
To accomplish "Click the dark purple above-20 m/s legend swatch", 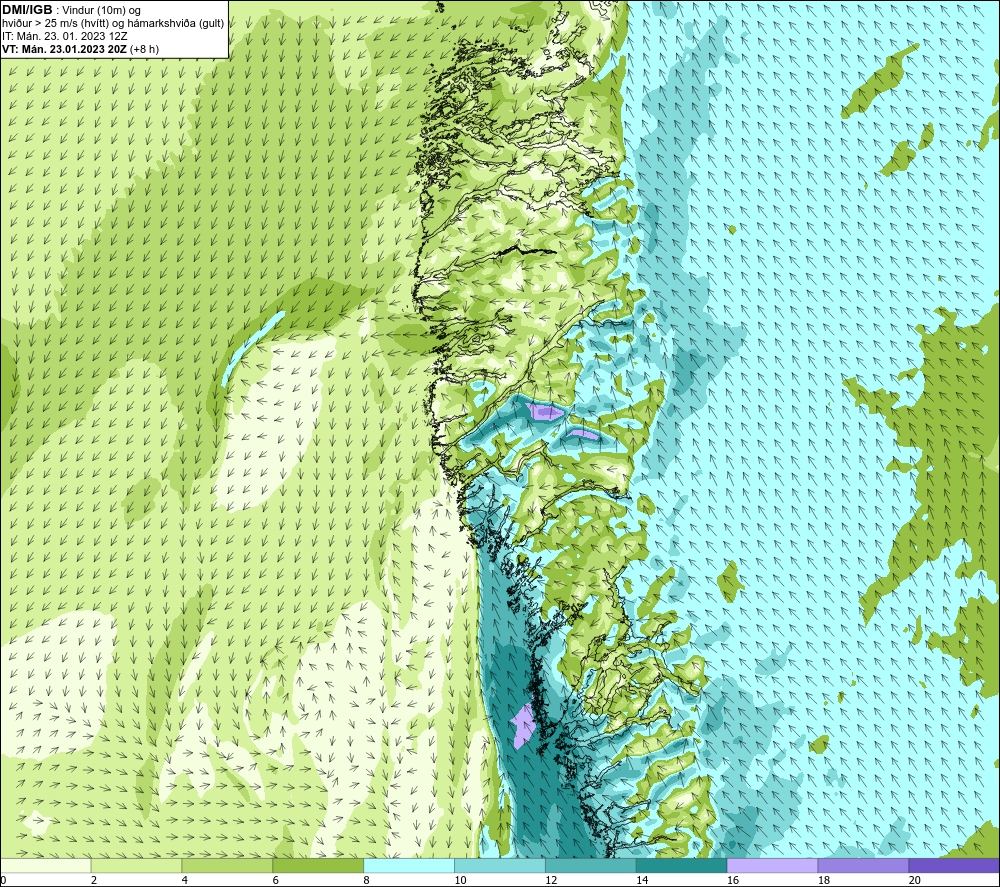I will [954, 866].
